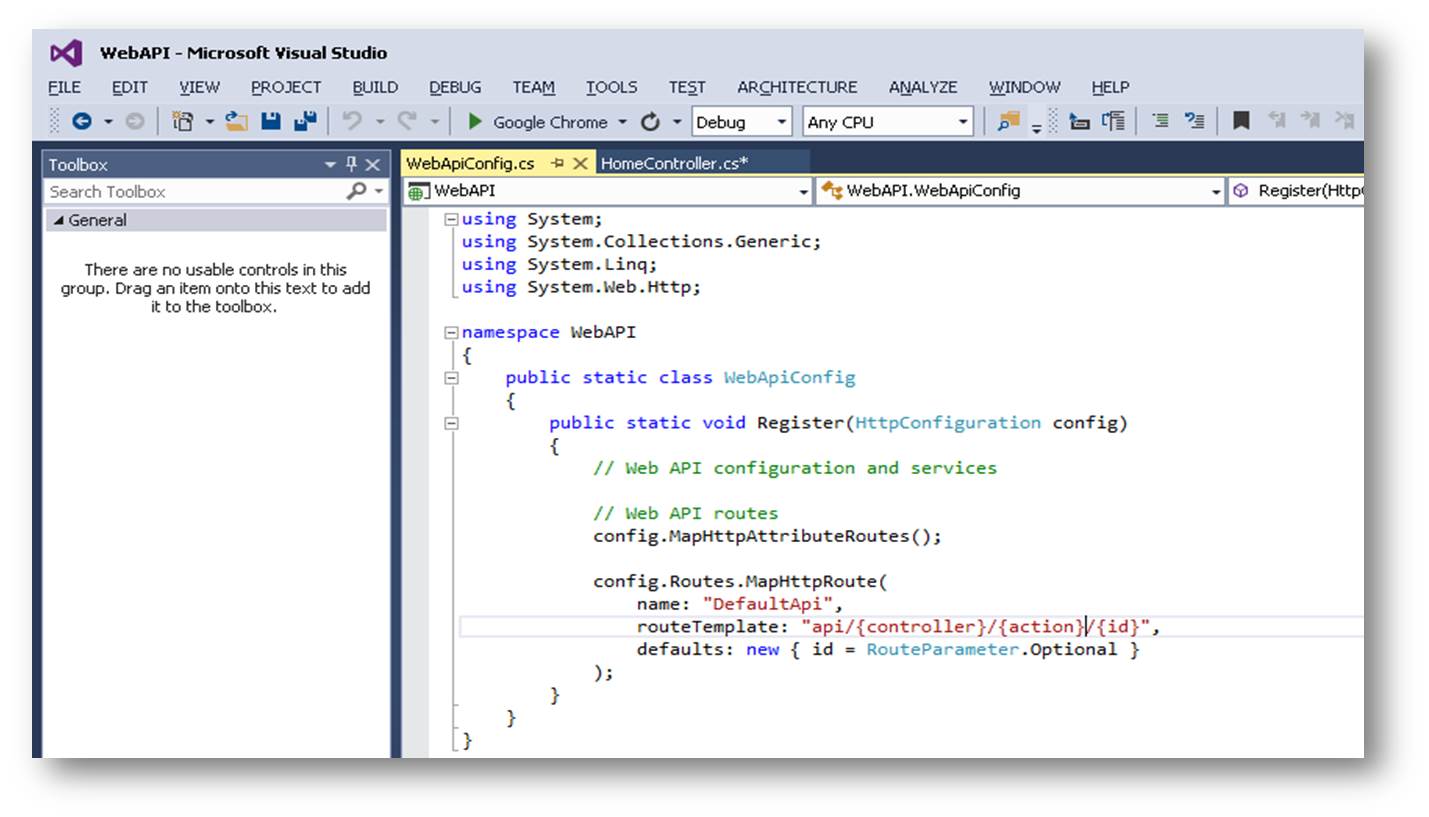Open the DEBUG menu

click(x=456, y=87)
